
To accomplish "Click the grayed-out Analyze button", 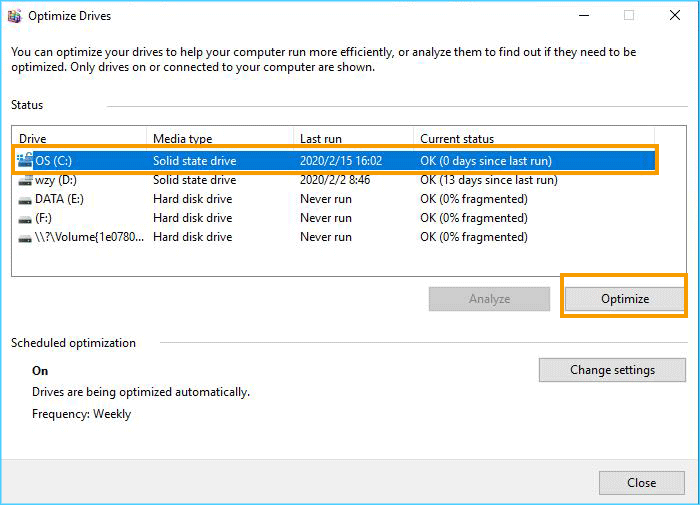I will click(x=489, y=299).
